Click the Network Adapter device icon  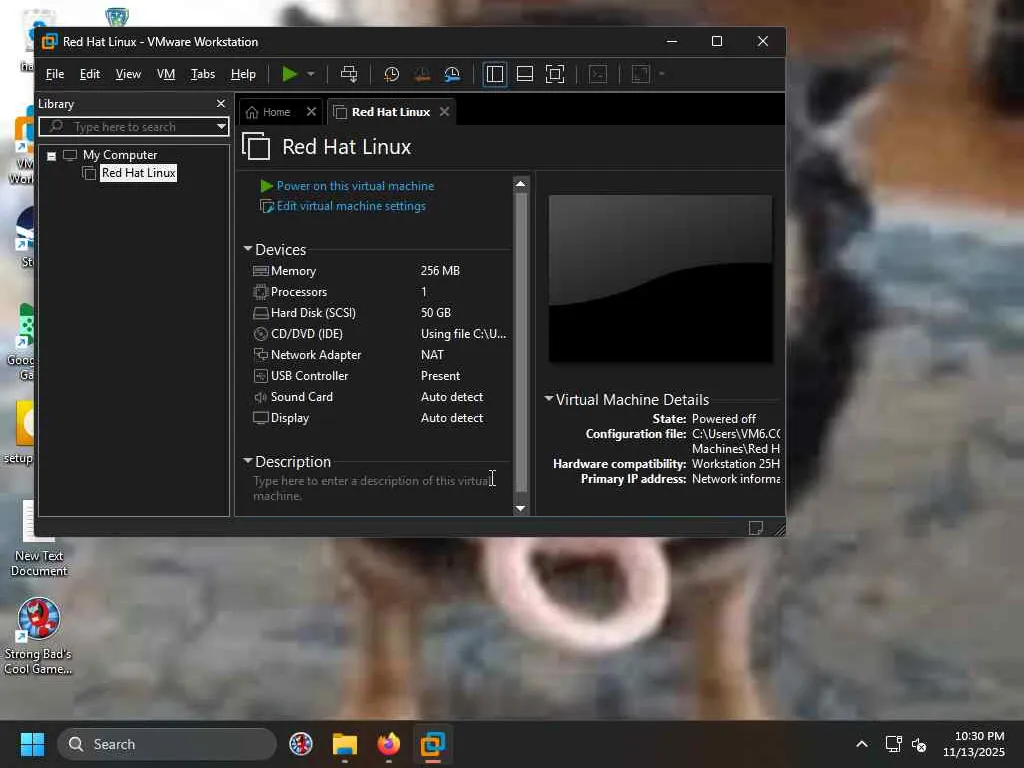[261, 355]
